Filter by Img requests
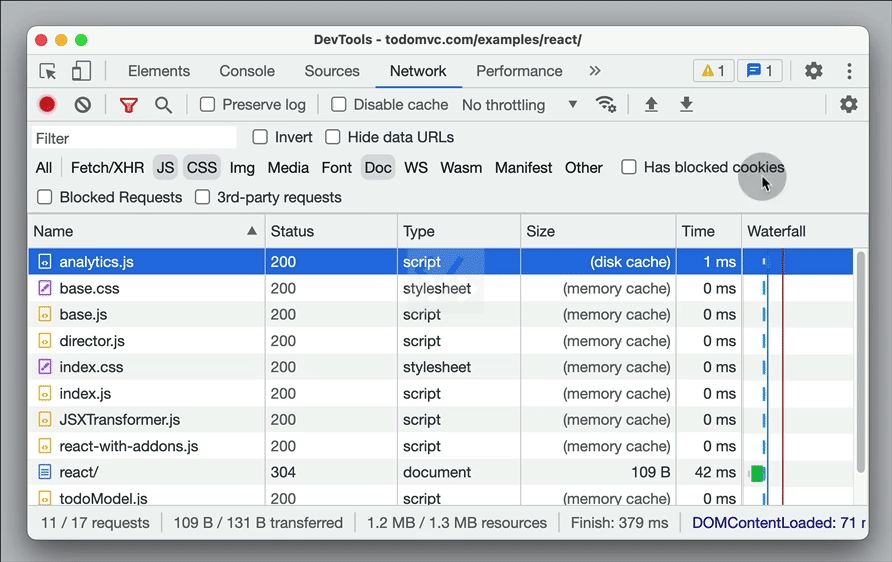This screenshot has height=562, width=892. pos(242,168)
